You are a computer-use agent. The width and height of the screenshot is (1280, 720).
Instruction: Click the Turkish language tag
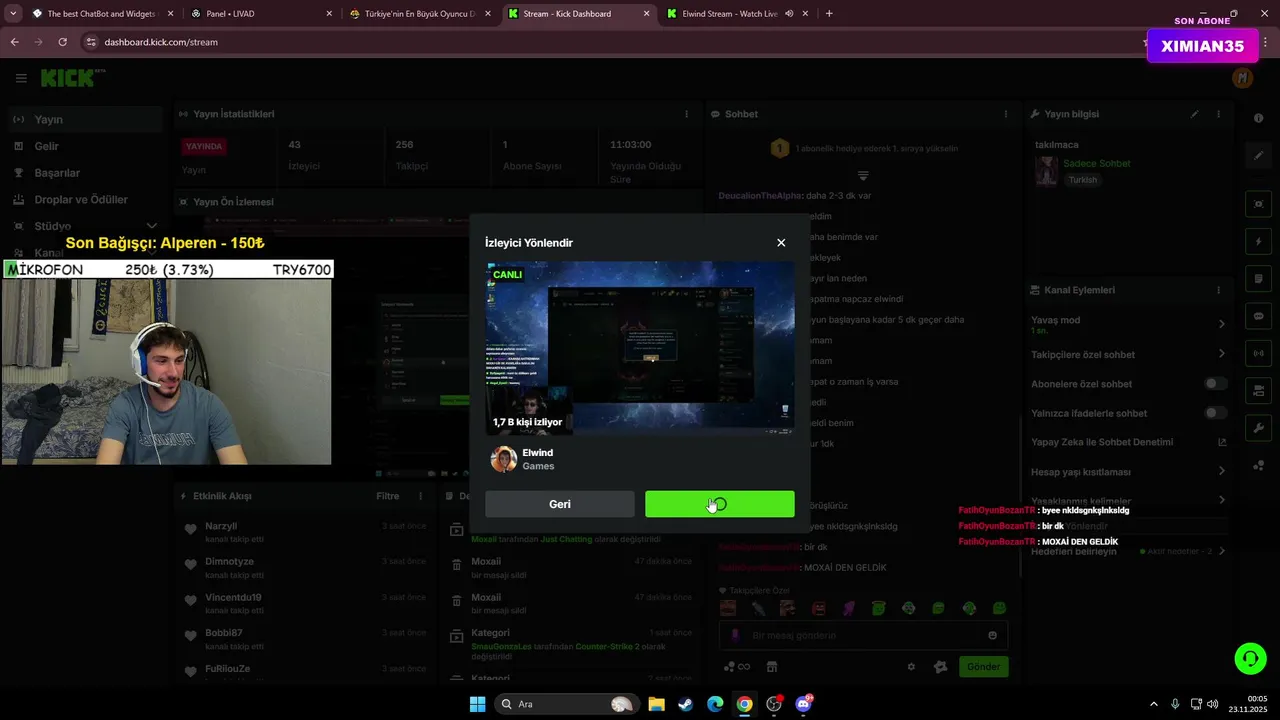[x=1082, y=180]
